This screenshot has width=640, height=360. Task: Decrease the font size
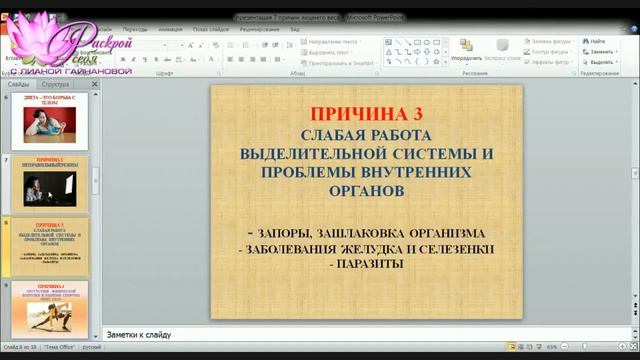click(x=201, y=45)
